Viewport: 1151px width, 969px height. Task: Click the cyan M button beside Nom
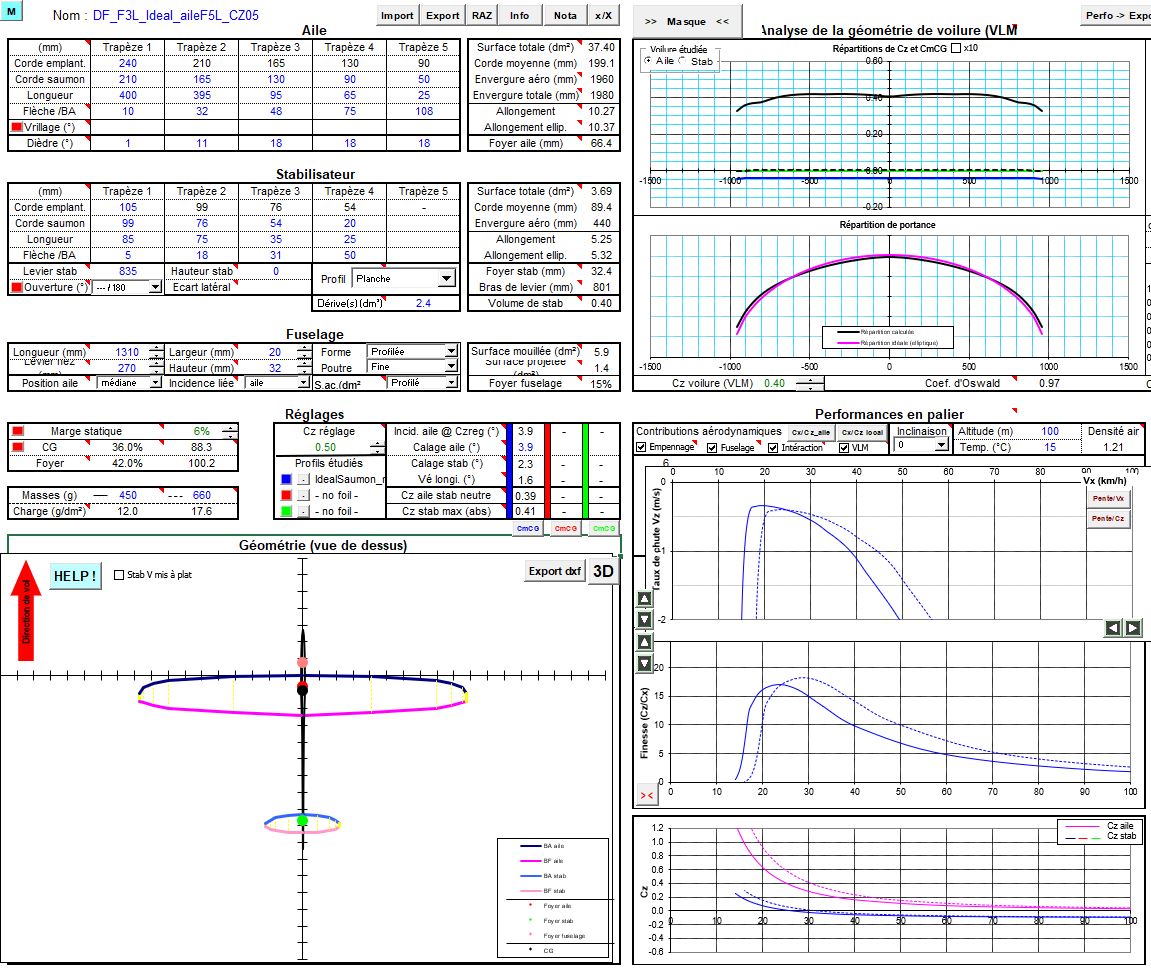pyautogui.click(x=12, y=11)
